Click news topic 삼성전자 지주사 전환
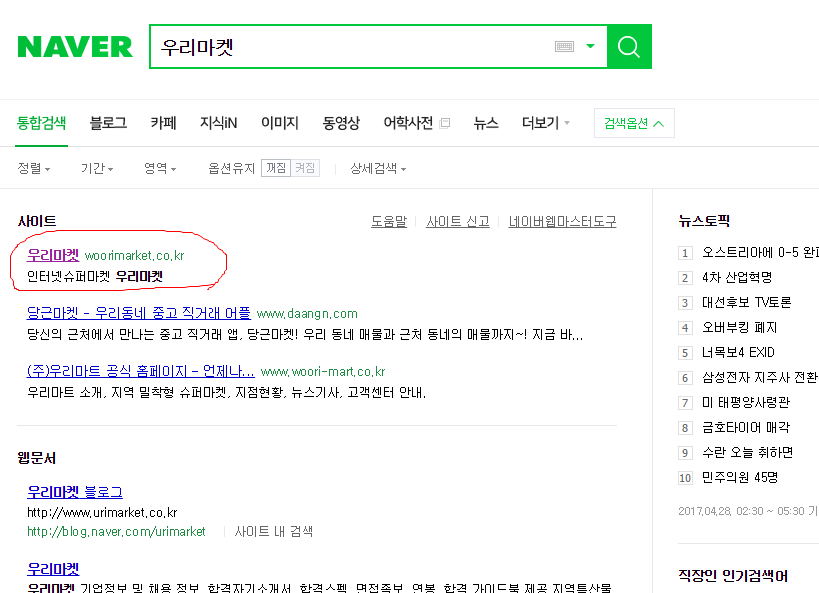Viewport: 819px width, 593px height. (x=760, y=377)
